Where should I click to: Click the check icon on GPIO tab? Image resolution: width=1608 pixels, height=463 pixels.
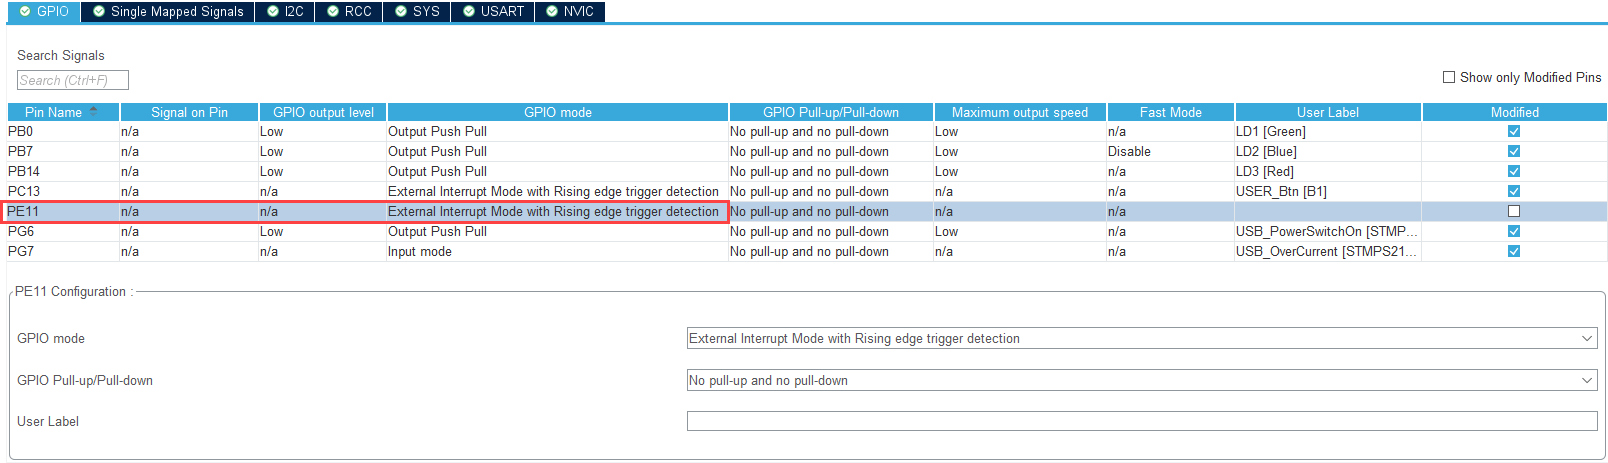[25, 12]
